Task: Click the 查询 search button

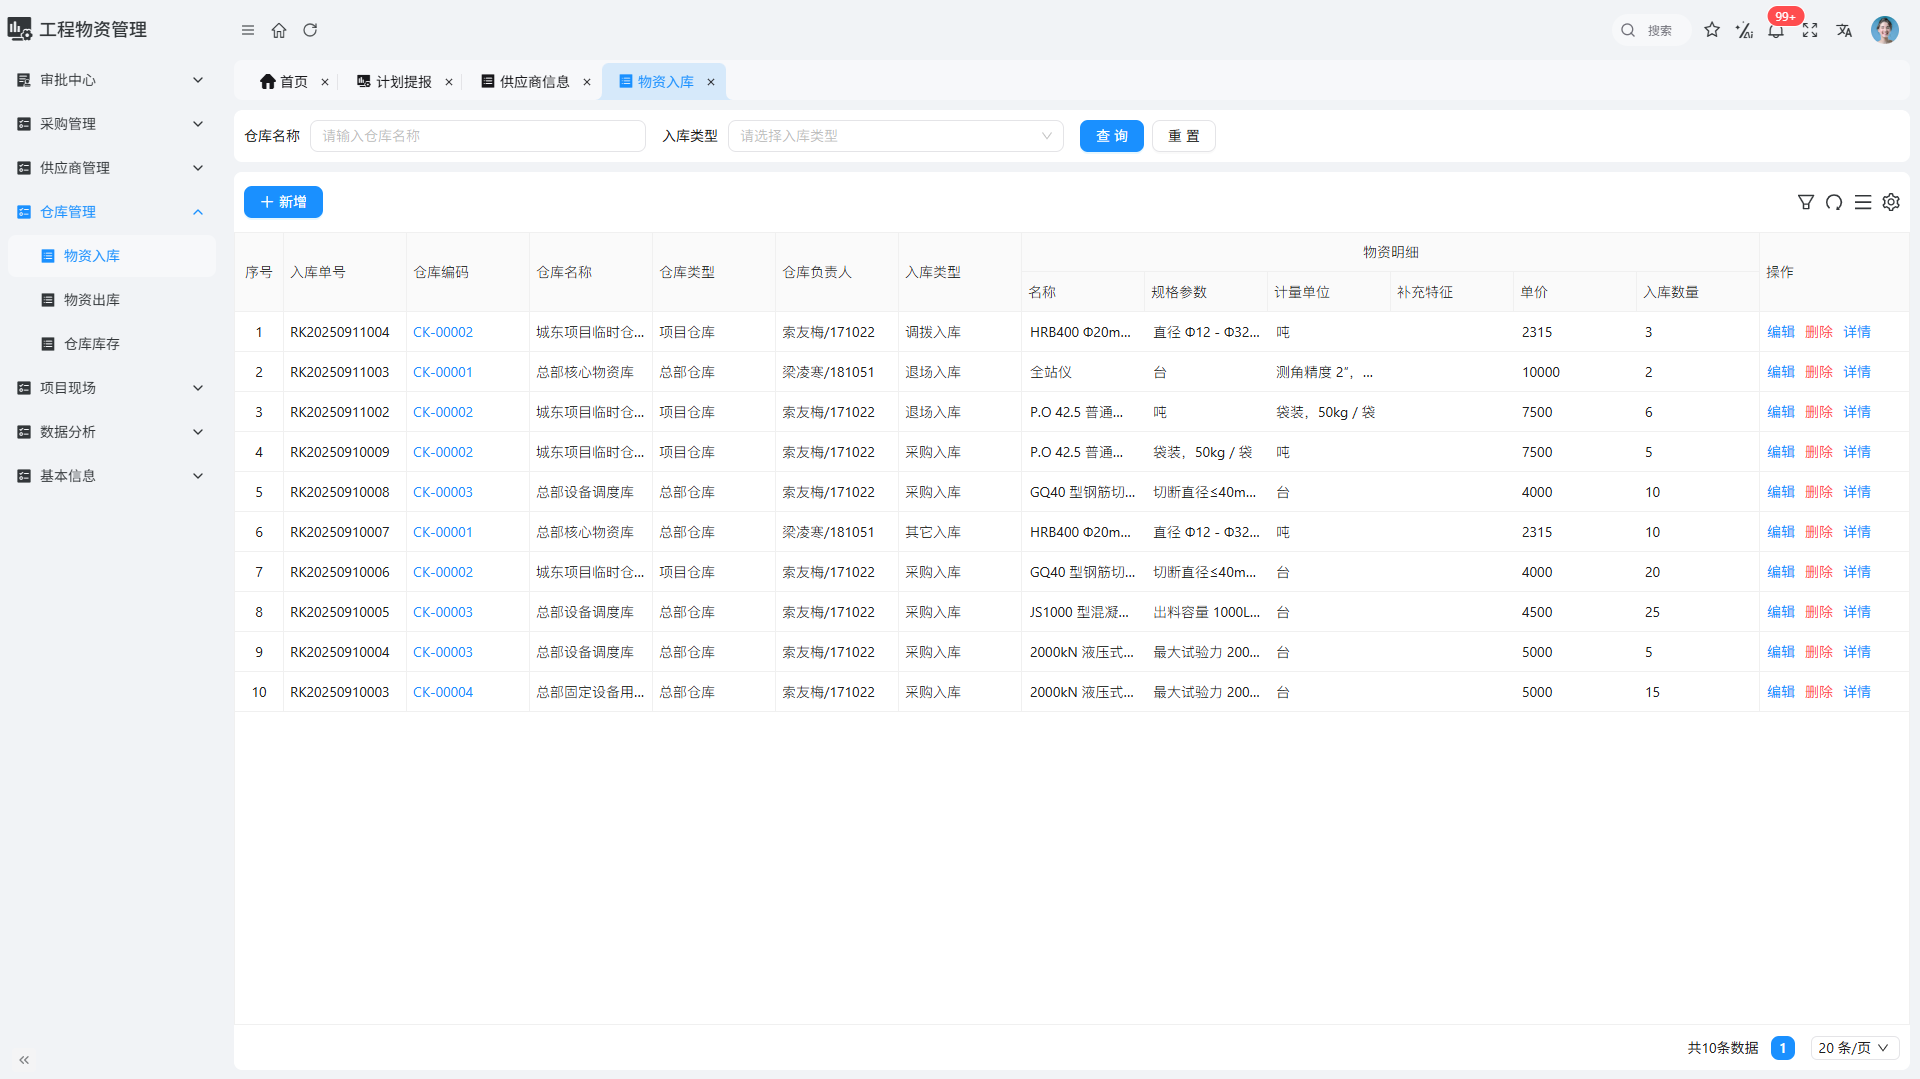Action: click(1111, 136)
